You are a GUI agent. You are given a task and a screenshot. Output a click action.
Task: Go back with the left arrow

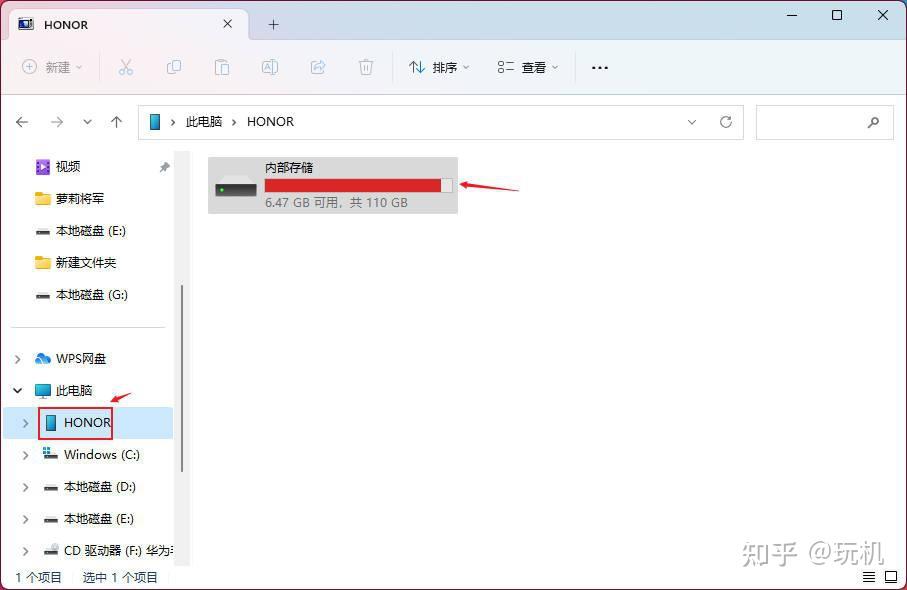tap(22, 122)
